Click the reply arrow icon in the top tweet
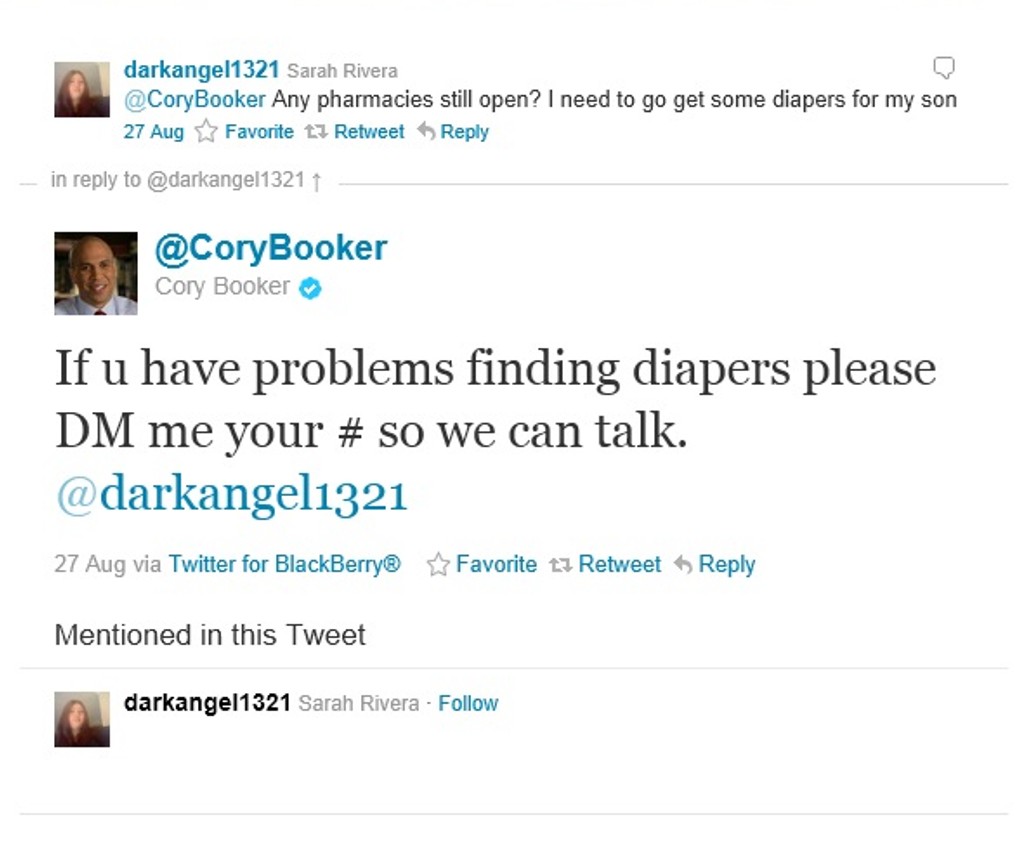1032x860 pixels. point(426,132)
